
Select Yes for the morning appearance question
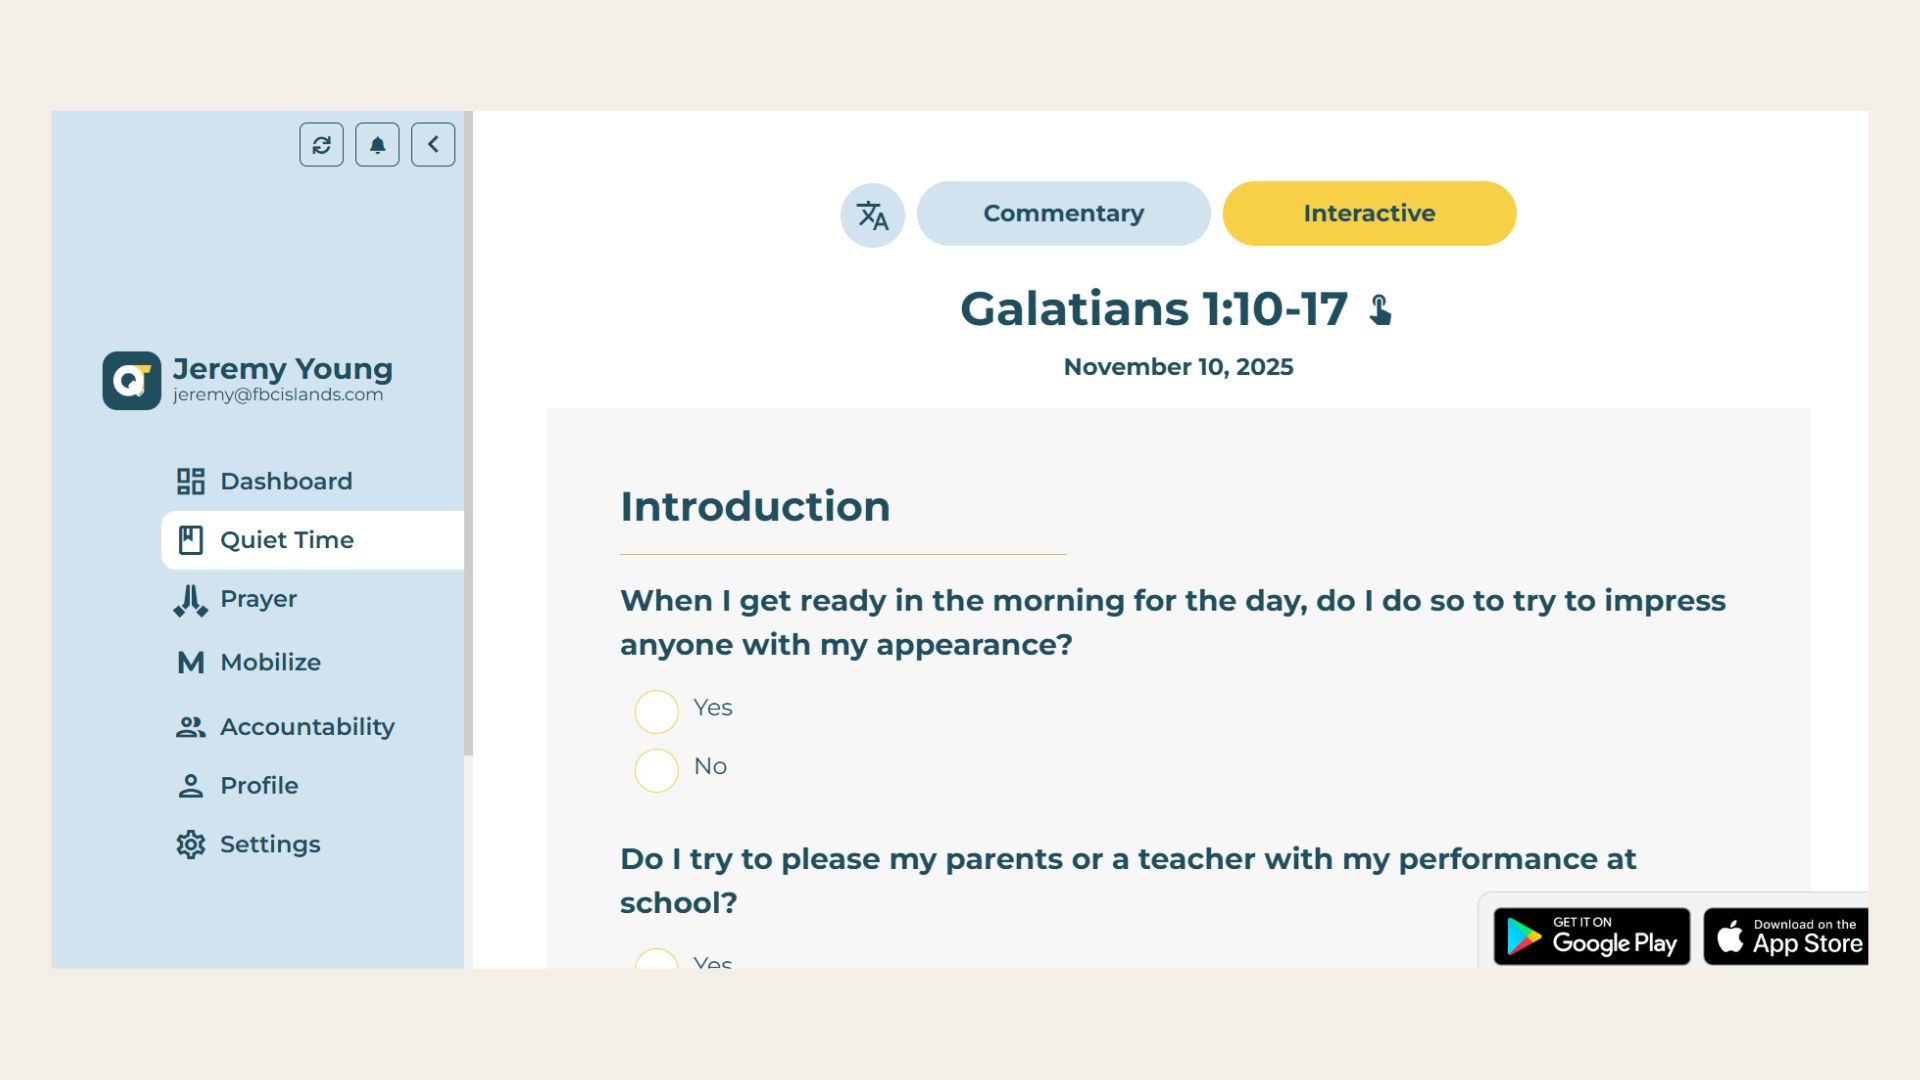(x=657, y=711)
